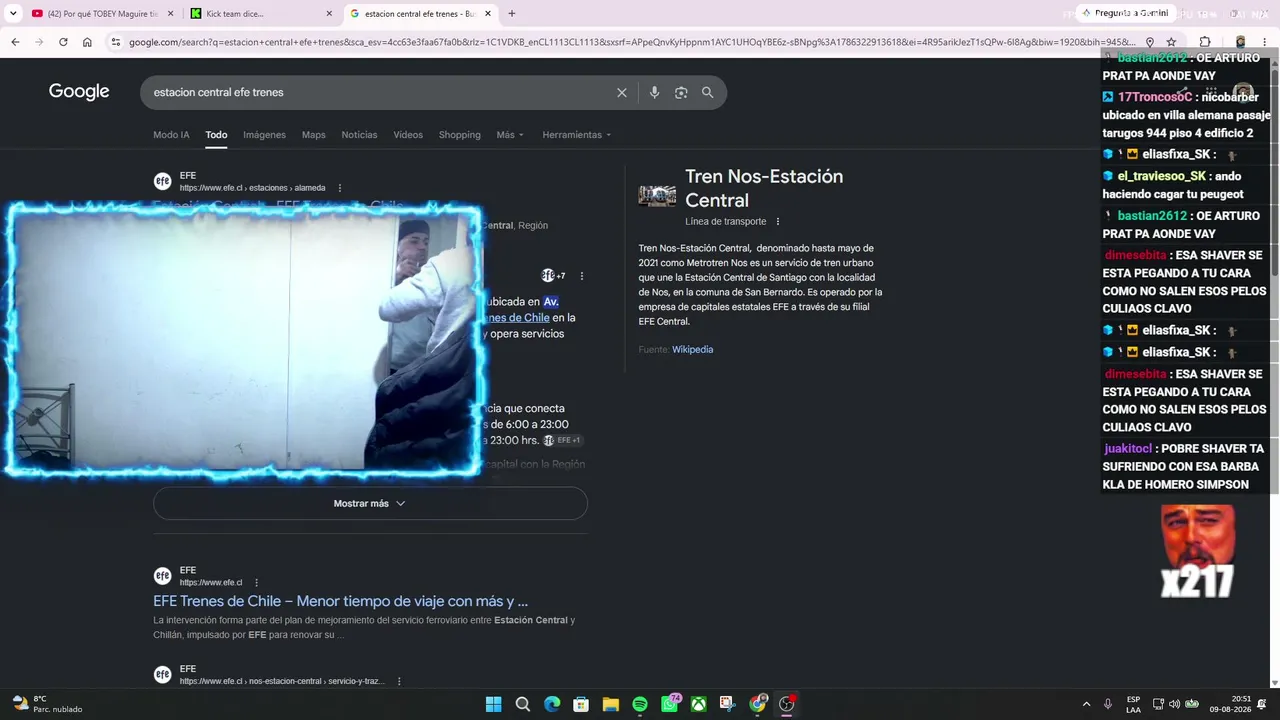The height and width of the screenshot is (720, 1280).
Task: Focus the Google search box
Action: click(x=380, y=92)
